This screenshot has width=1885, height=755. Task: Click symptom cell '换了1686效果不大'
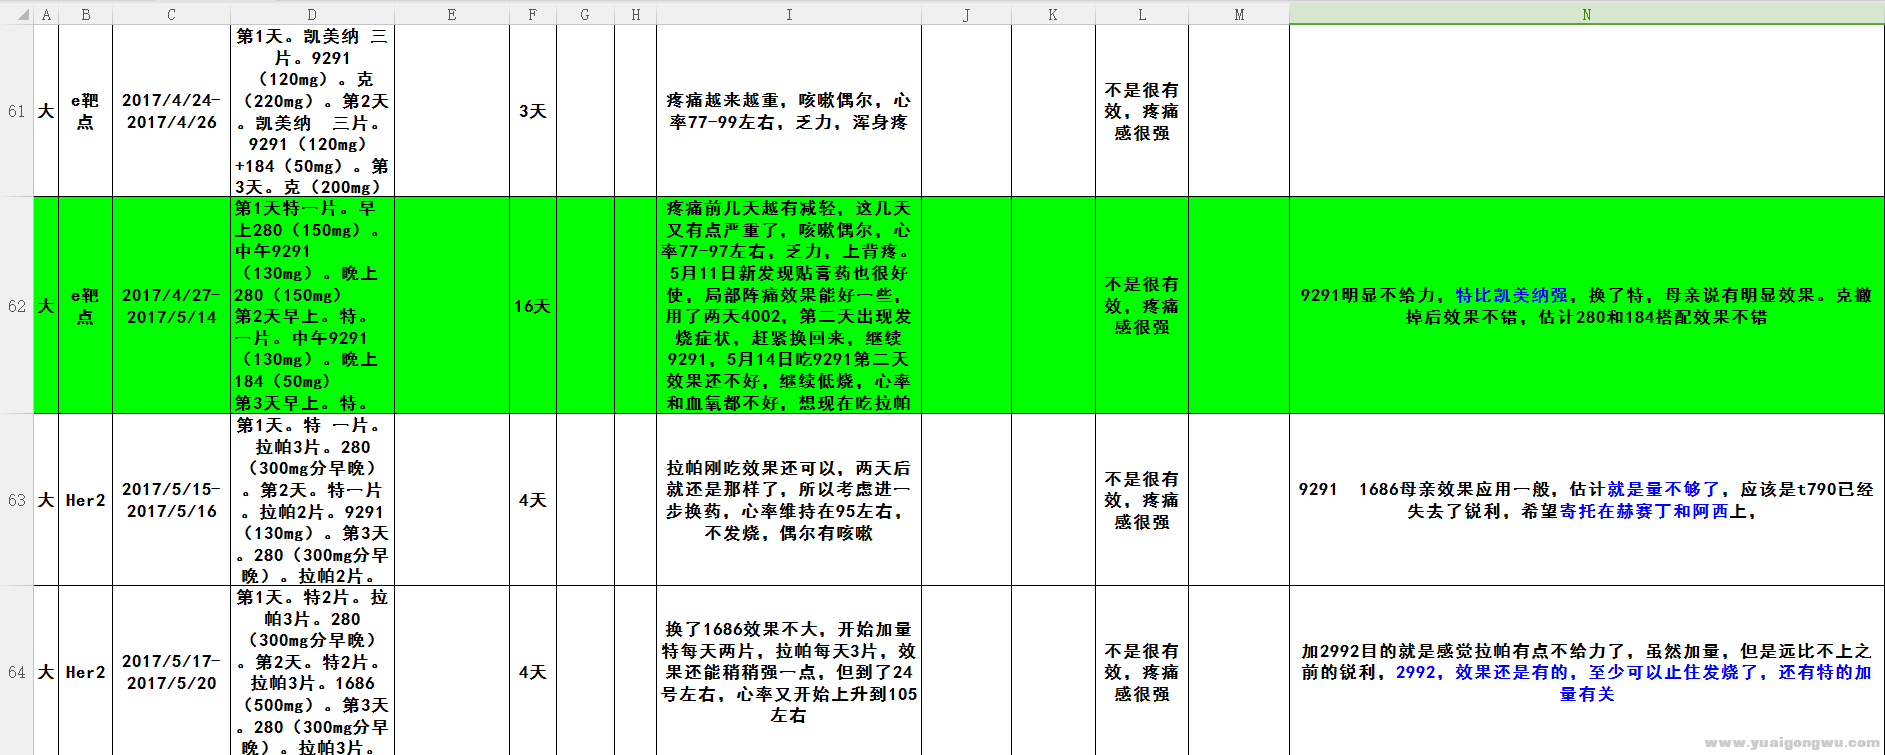coord(789,672)
